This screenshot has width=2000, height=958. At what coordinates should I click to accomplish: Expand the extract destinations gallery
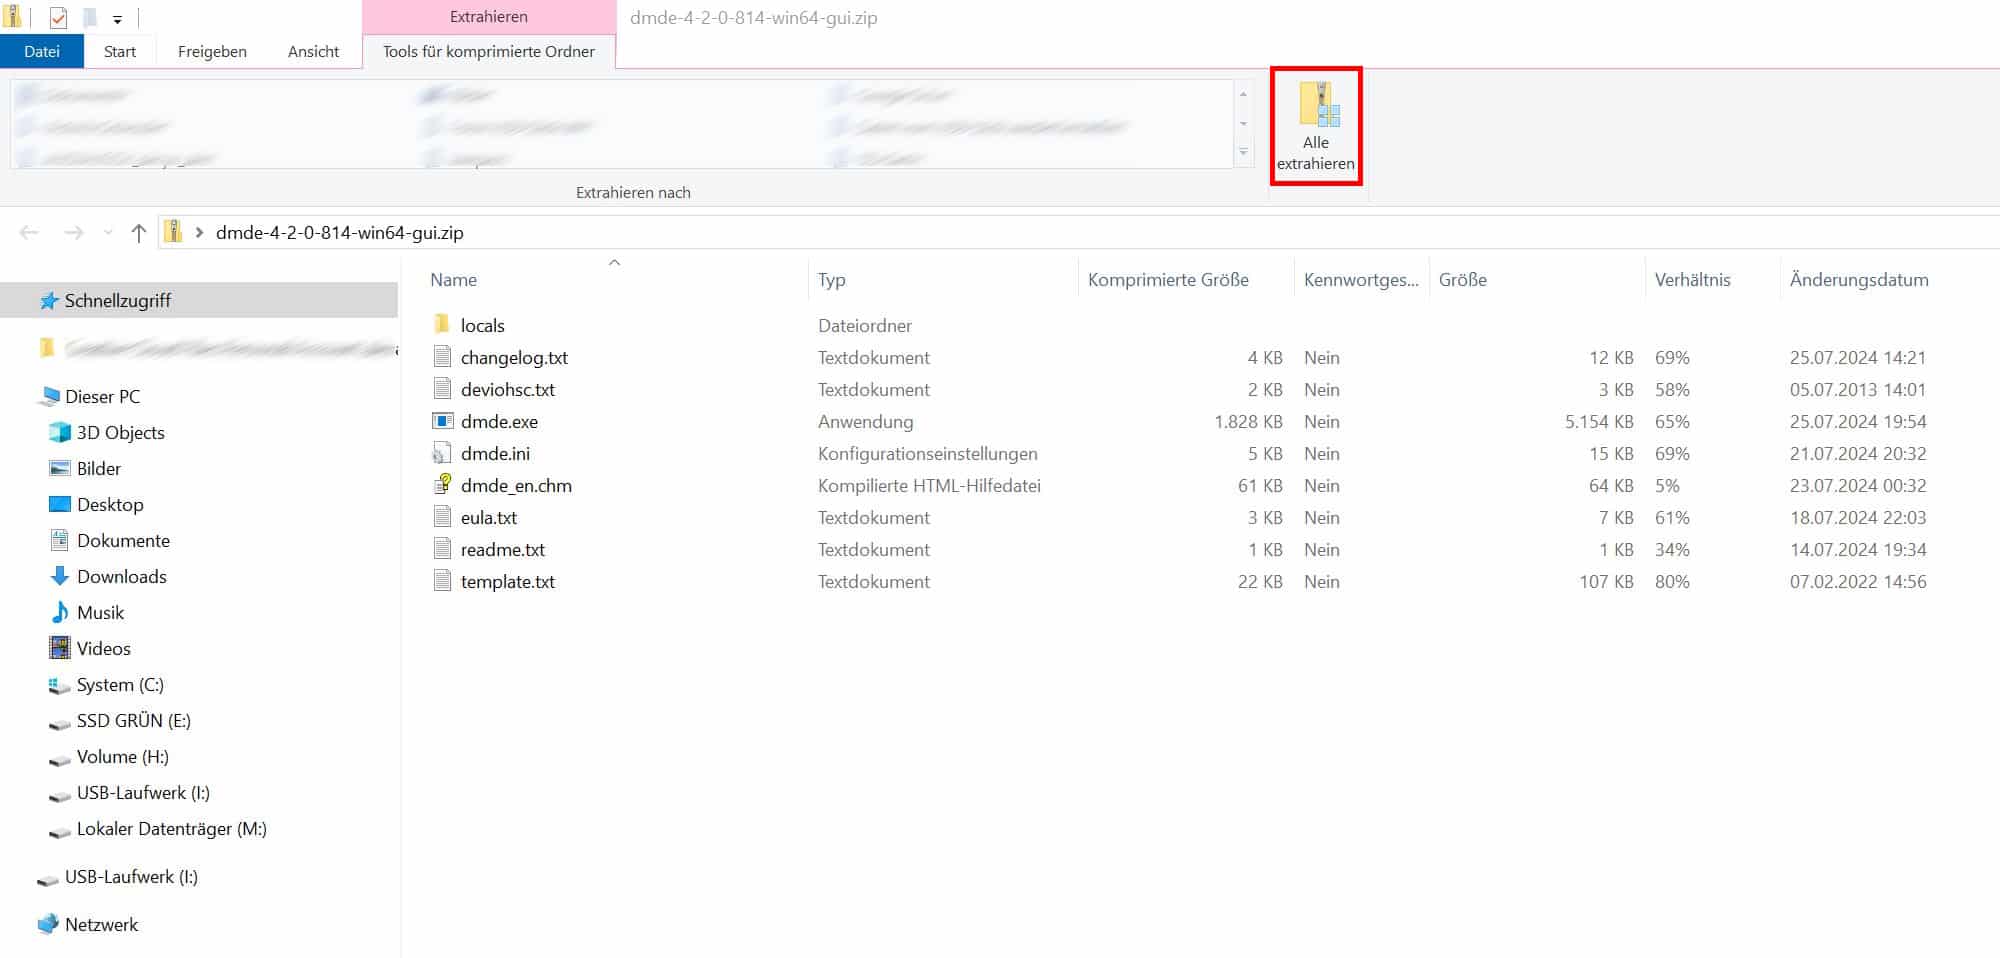[1243, 152]
